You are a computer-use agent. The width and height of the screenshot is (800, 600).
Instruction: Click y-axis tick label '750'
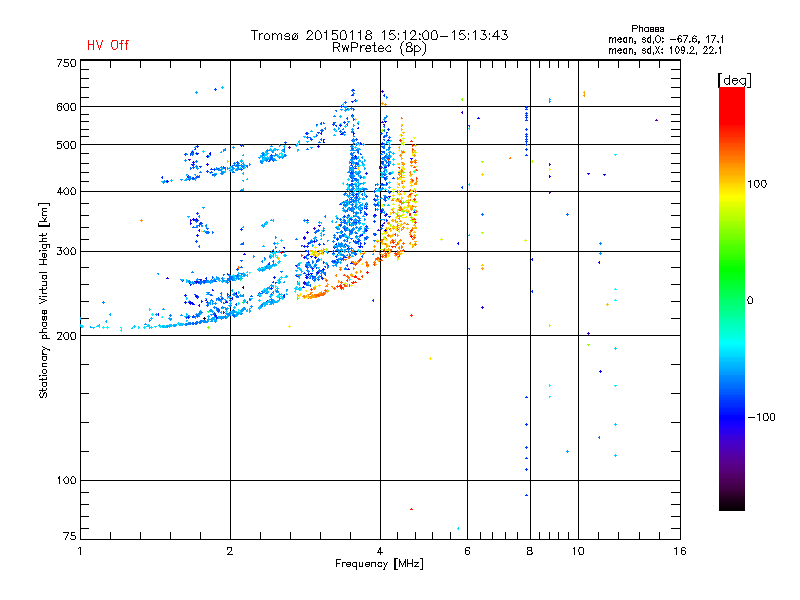[66, 63]
